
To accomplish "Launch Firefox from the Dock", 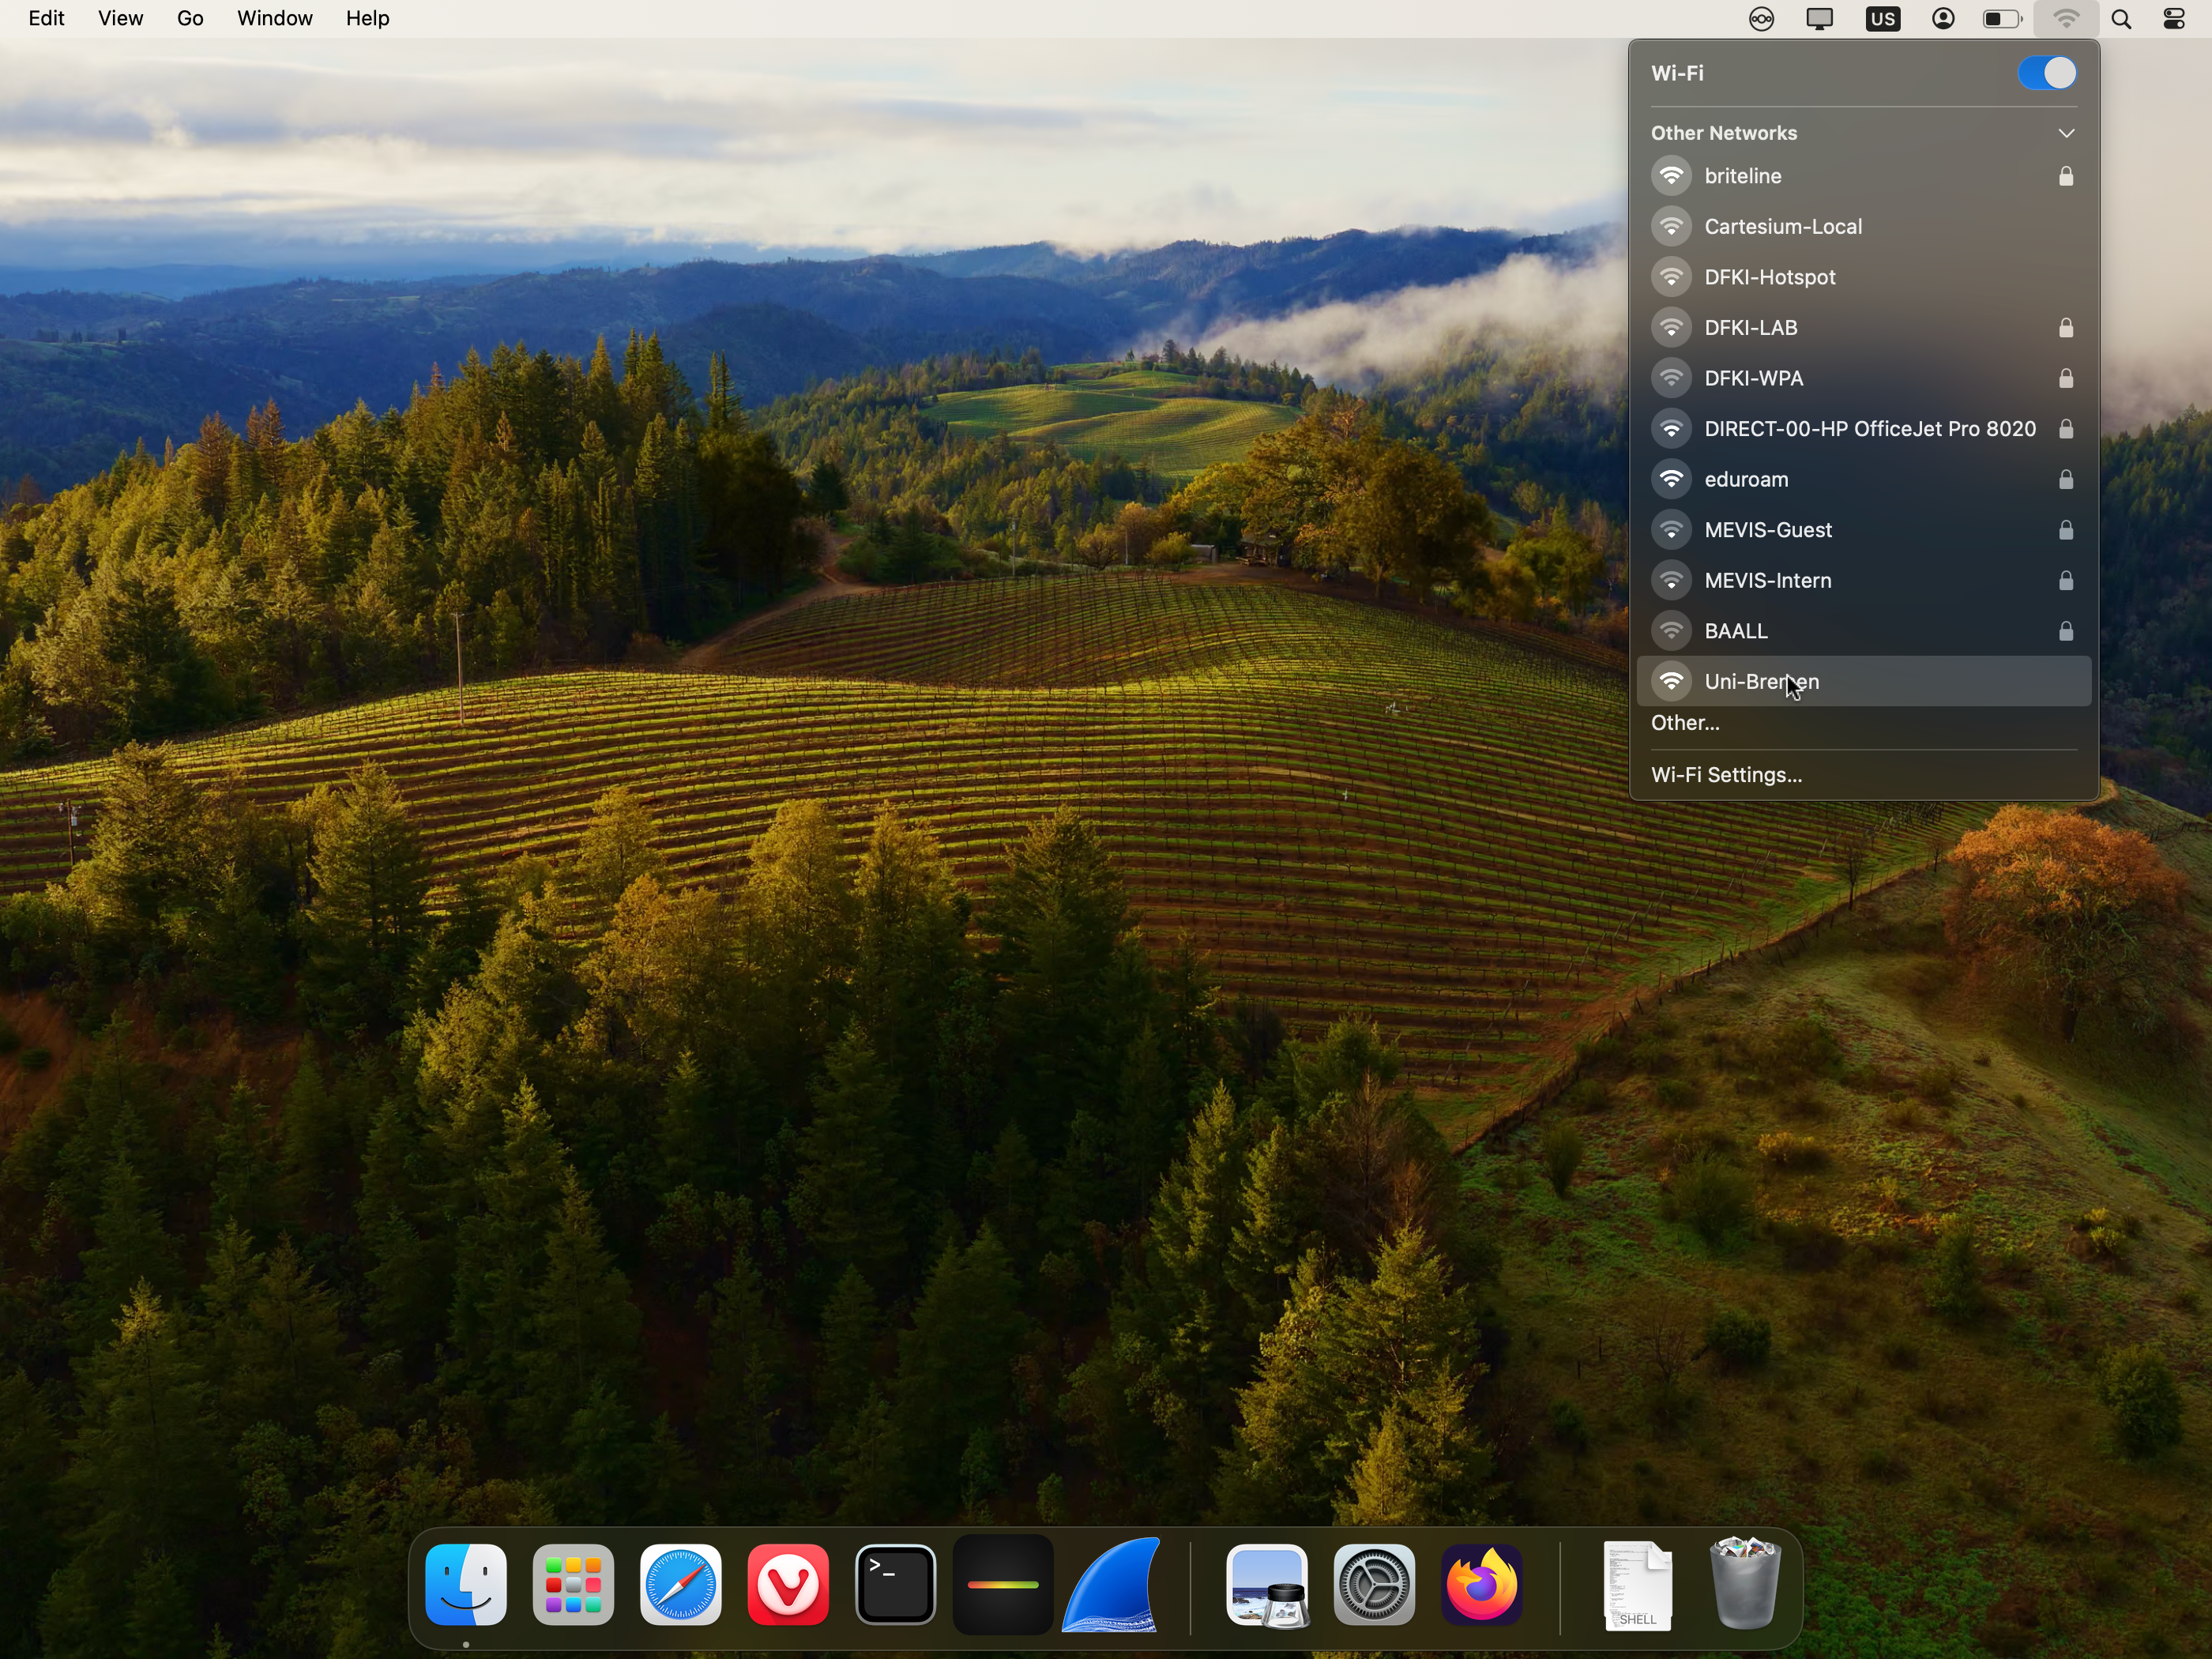I will click(1481, 1584).
